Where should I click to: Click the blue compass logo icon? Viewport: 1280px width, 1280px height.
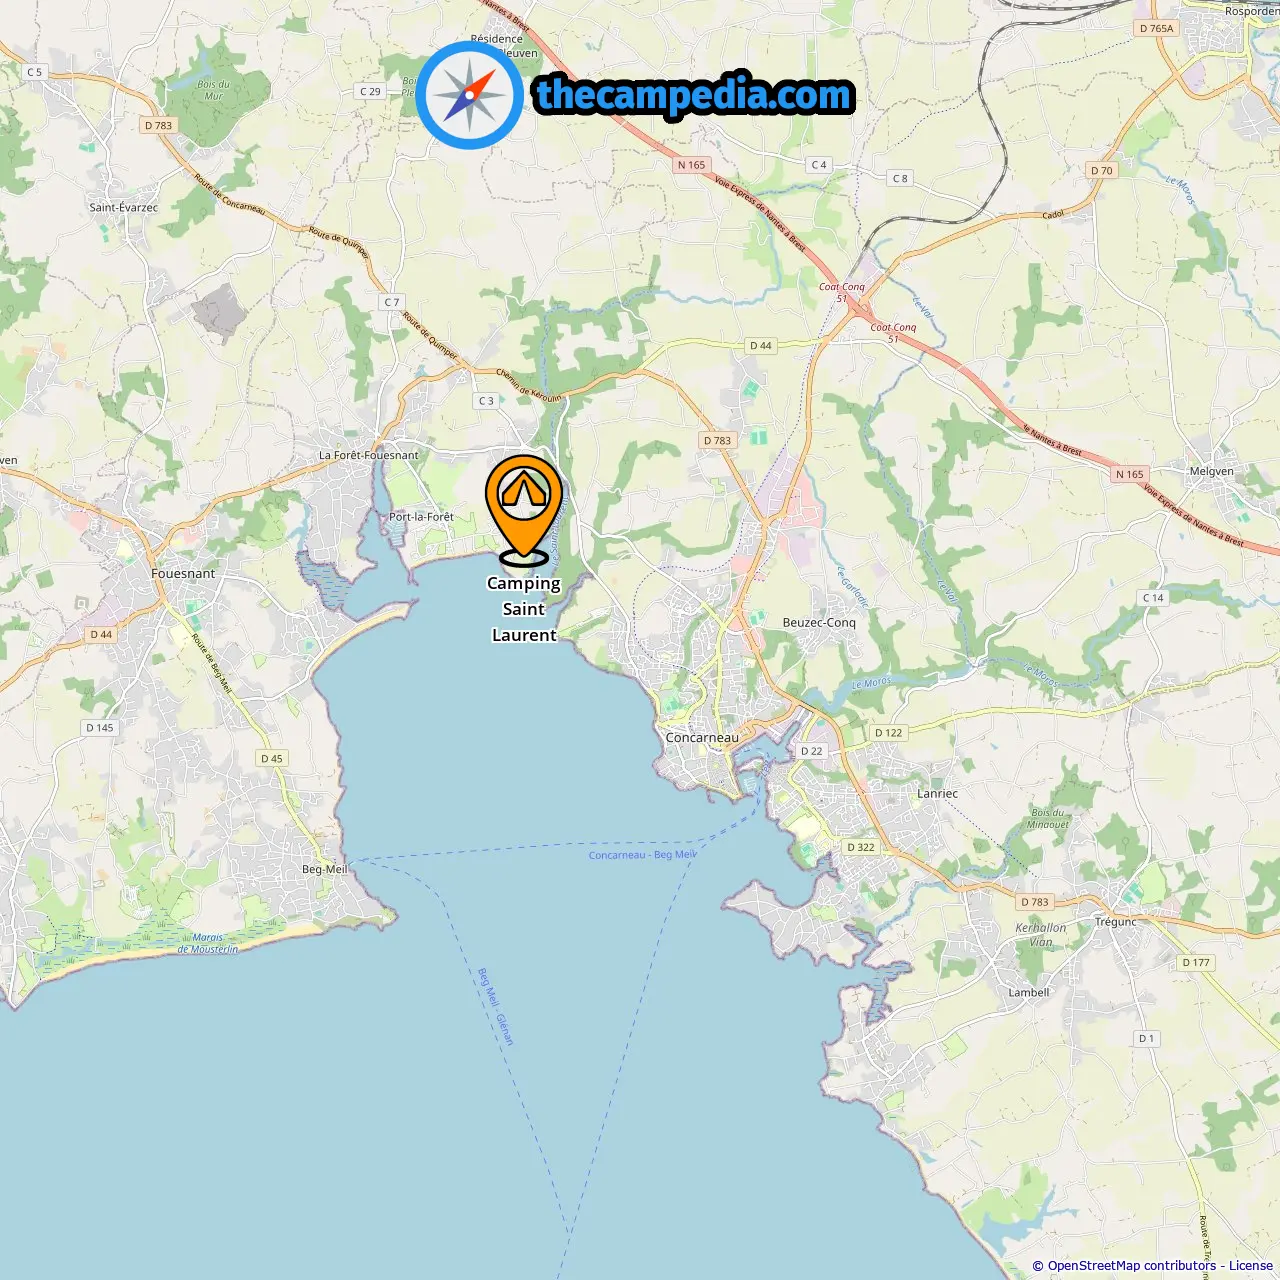pyautogui.click(x=470, y=96)
